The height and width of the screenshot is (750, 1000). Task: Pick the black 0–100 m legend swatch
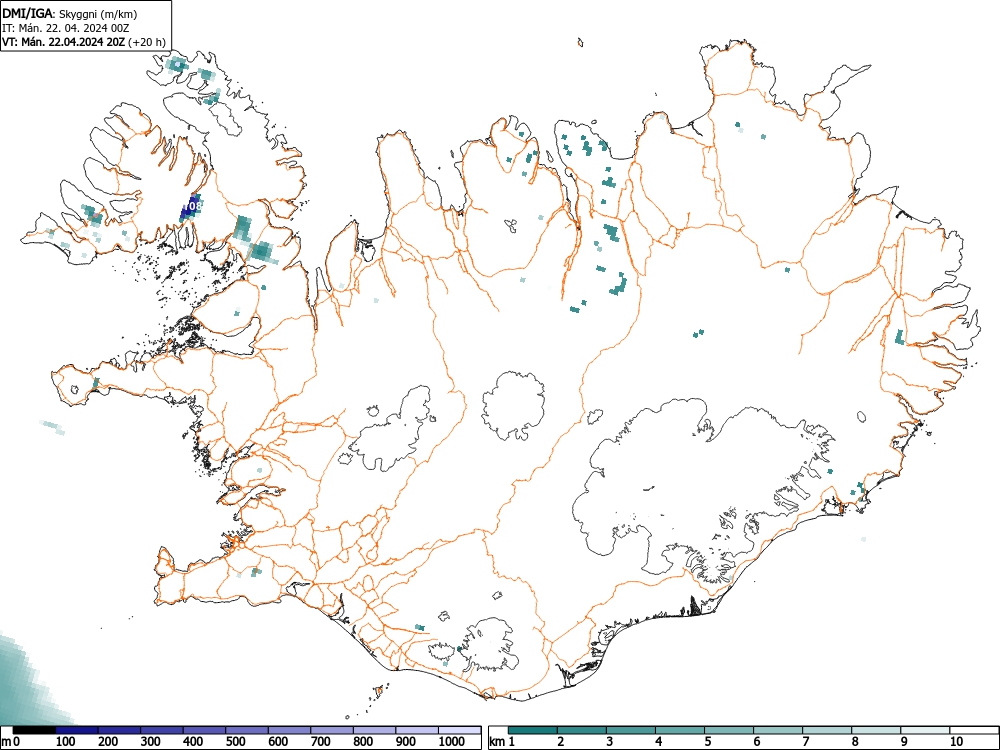34,730
